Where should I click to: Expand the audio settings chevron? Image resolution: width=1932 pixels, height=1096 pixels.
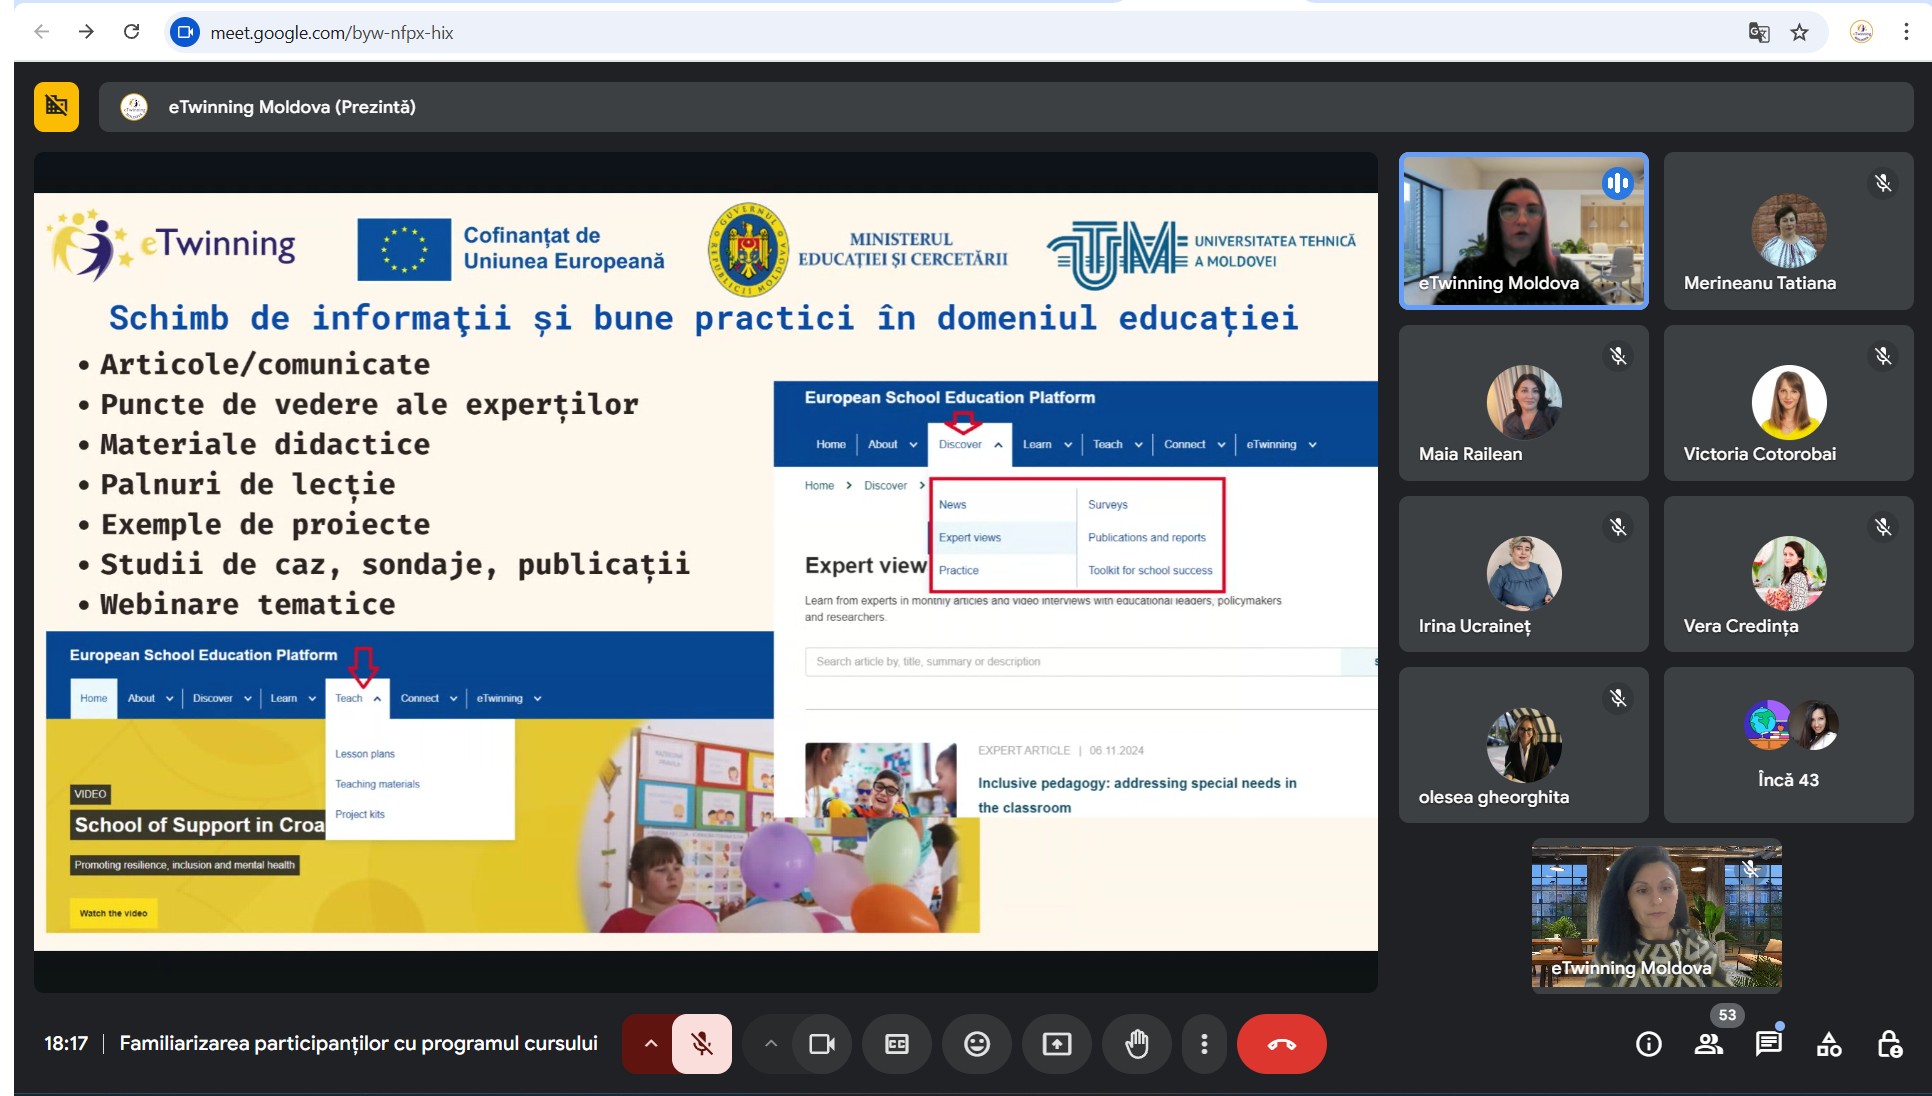(650, 1044)
